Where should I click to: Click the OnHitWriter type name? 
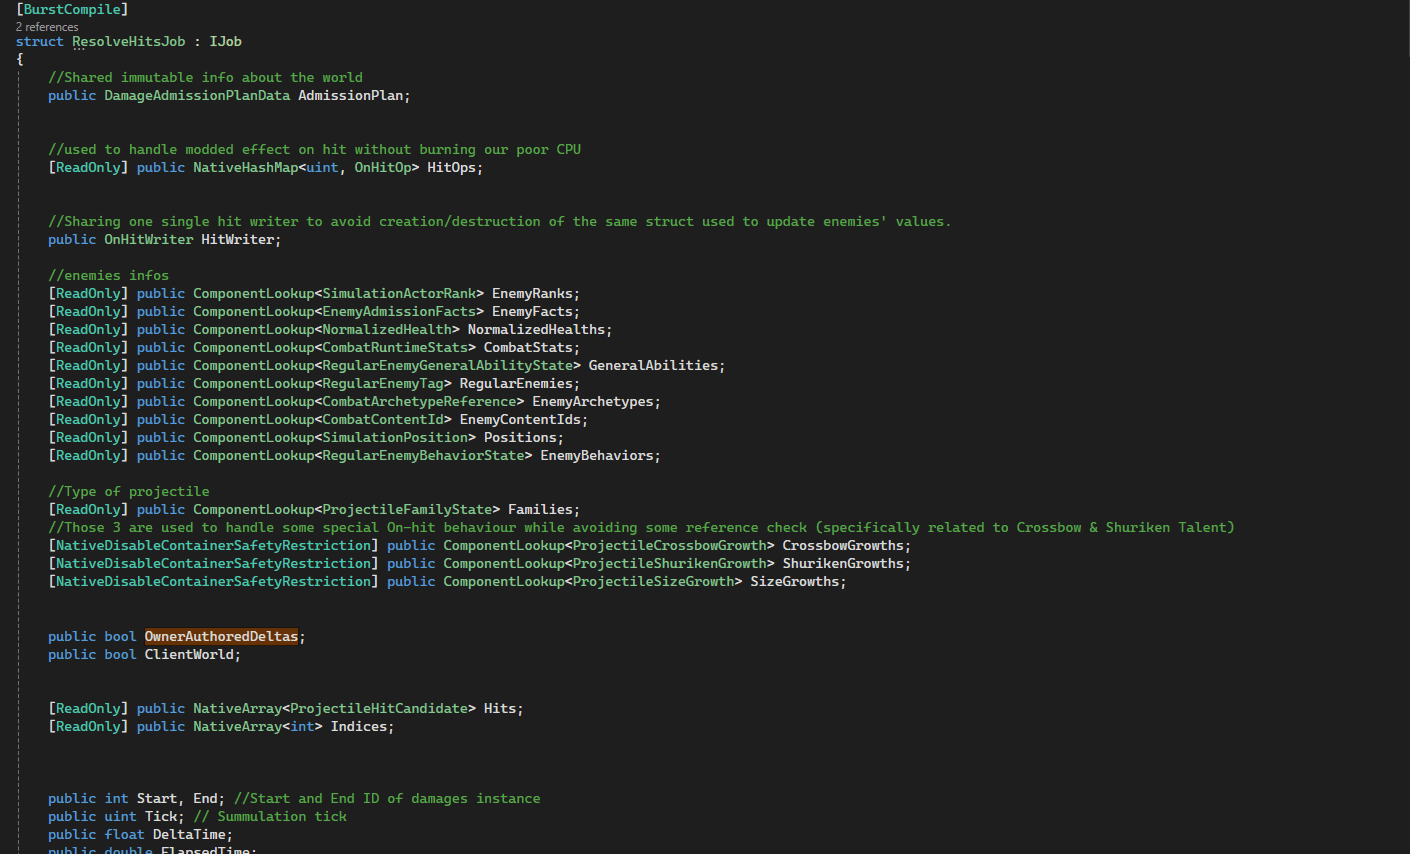pyautogui.click(x=149, y=239)
